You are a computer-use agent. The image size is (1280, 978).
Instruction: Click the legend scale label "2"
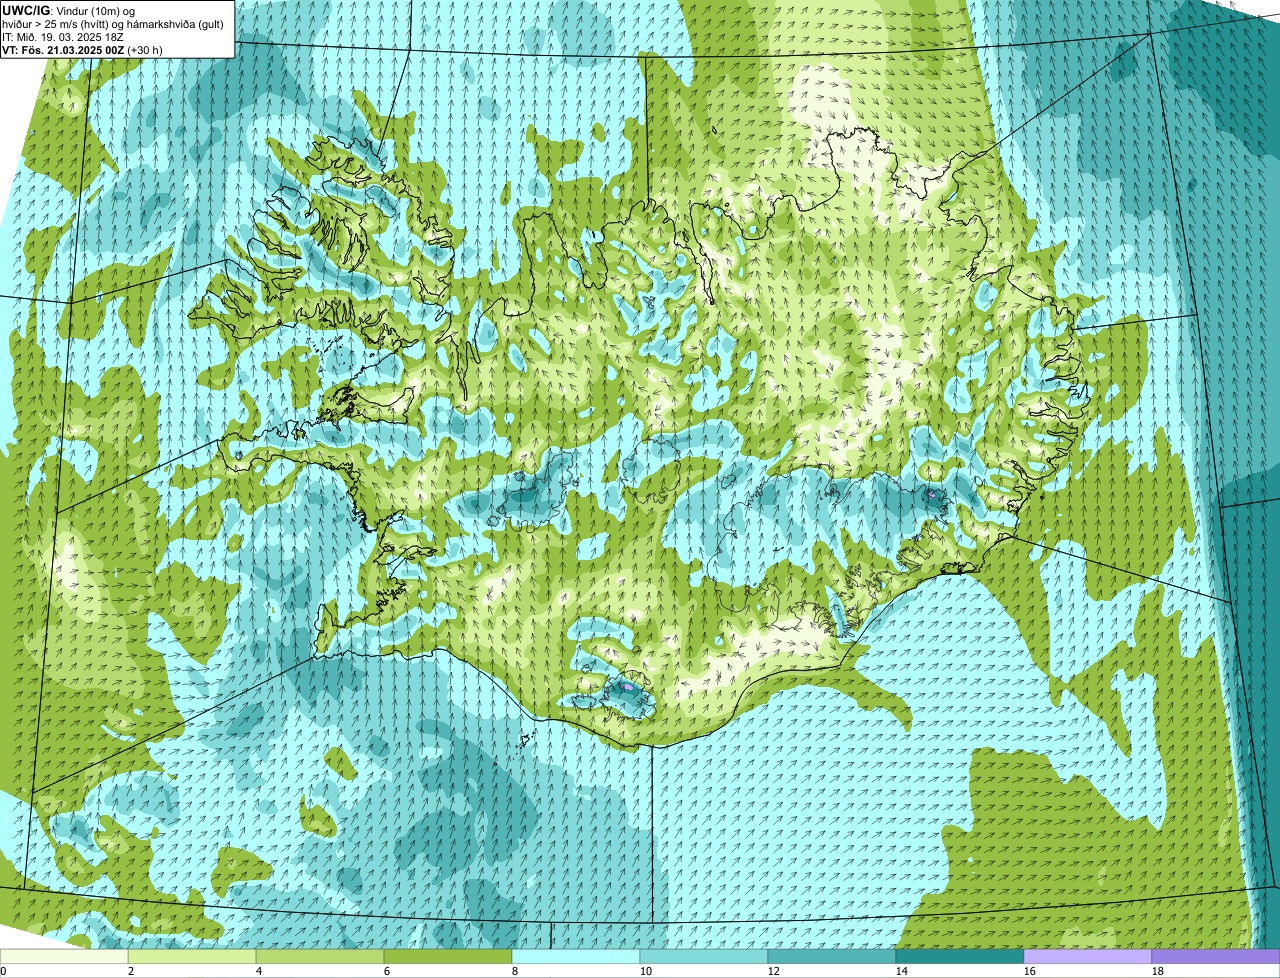click(x=131, y=971)
